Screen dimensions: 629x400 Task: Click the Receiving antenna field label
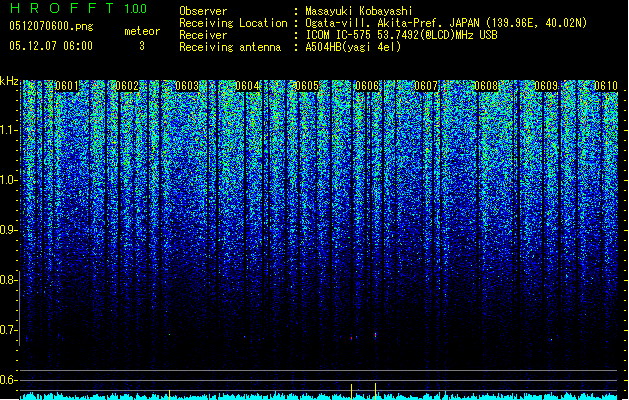coord(230,47)
